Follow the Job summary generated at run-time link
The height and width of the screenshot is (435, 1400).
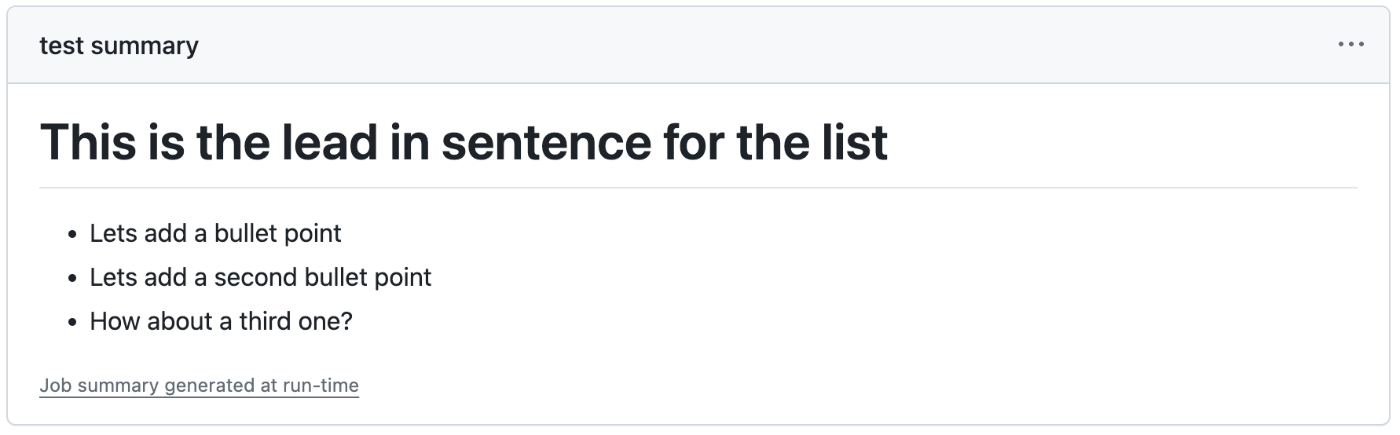click(199, 385)
